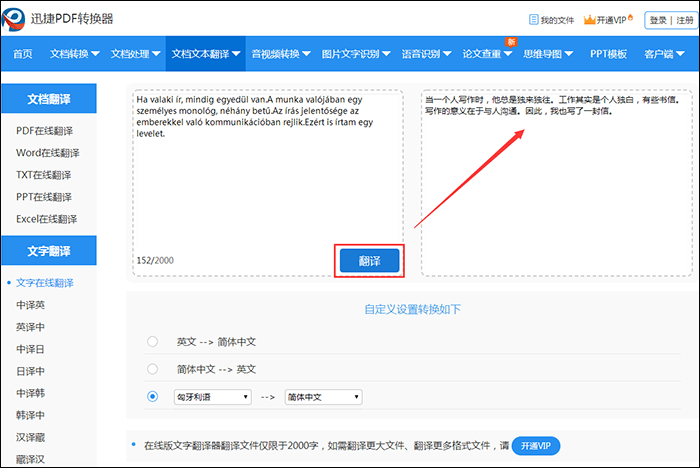
Task: Select 韩译中 in sidebar
Action: click(x=30, y=415)
